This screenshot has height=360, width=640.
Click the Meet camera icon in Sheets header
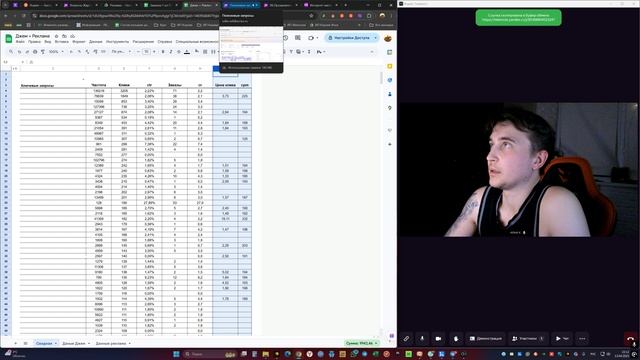[x=311, y=38]
